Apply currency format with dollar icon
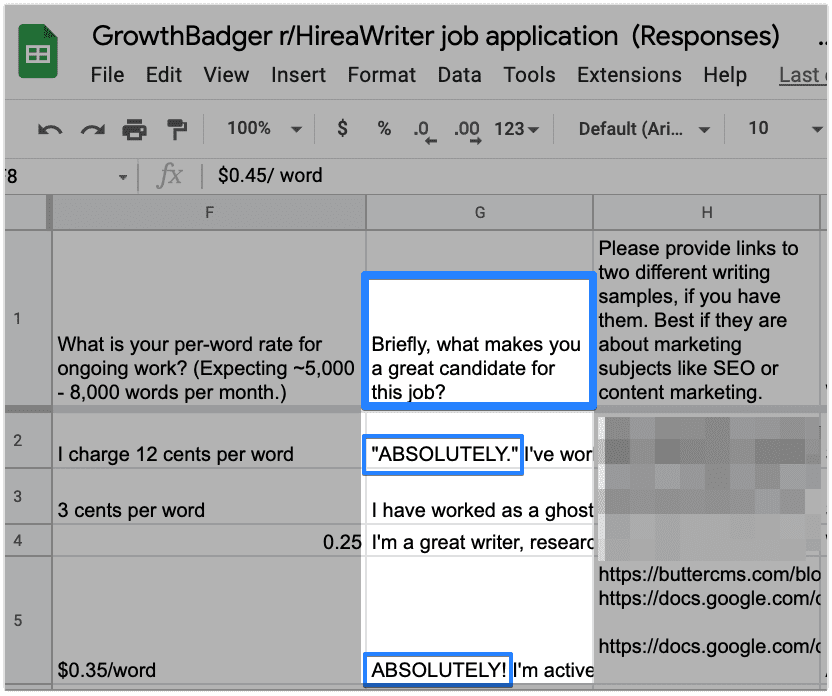The width and height of the screenshot is (832, 696). coord(343,129)
